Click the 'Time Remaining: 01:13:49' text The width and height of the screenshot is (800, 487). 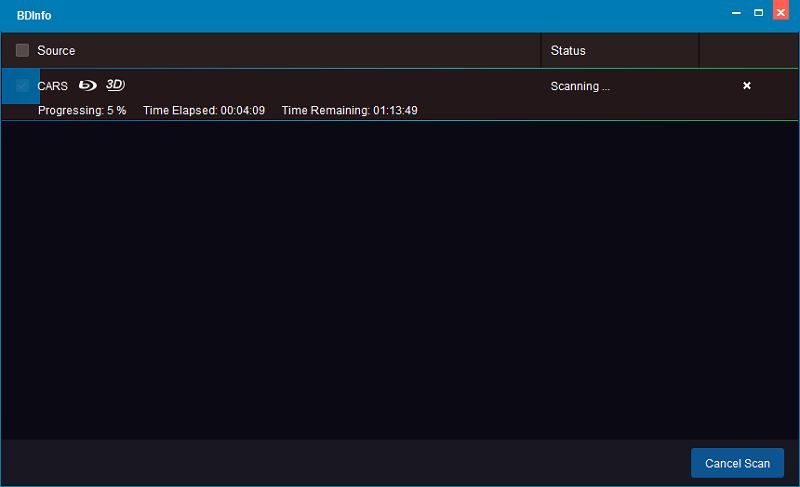pos(349,111)
